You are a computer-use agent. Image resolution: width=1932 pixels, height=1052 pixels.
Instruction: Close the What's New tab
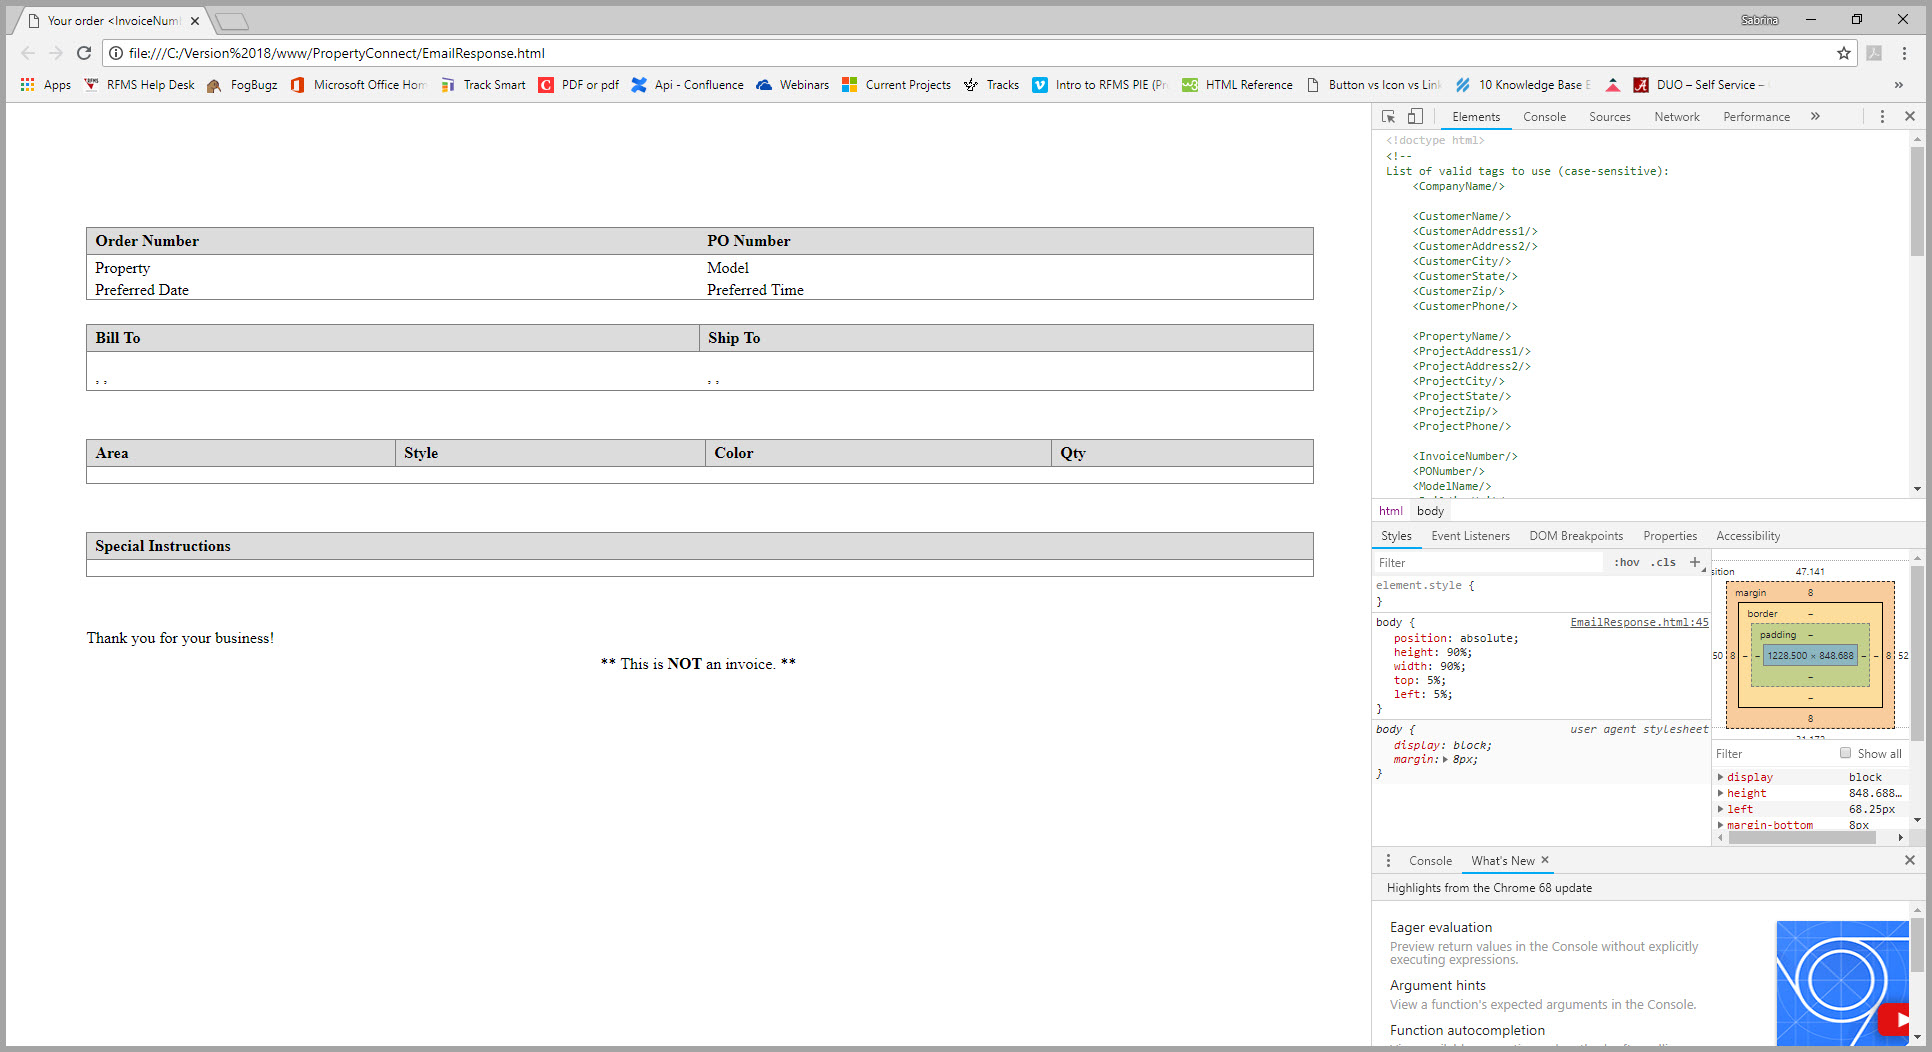pyautogui.click(x=1545, y=860)
